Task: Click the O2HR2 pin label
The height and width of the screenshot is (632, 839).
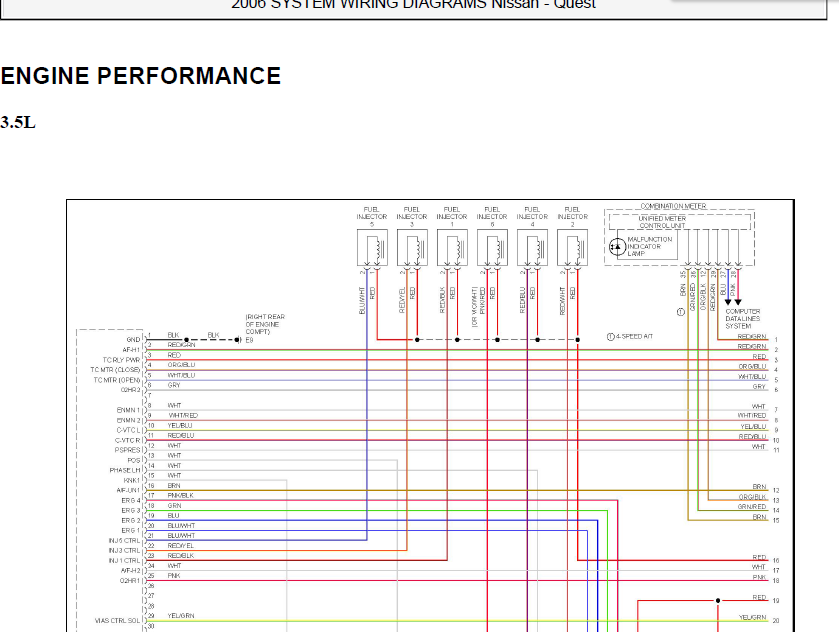Action: click(130, 390)
